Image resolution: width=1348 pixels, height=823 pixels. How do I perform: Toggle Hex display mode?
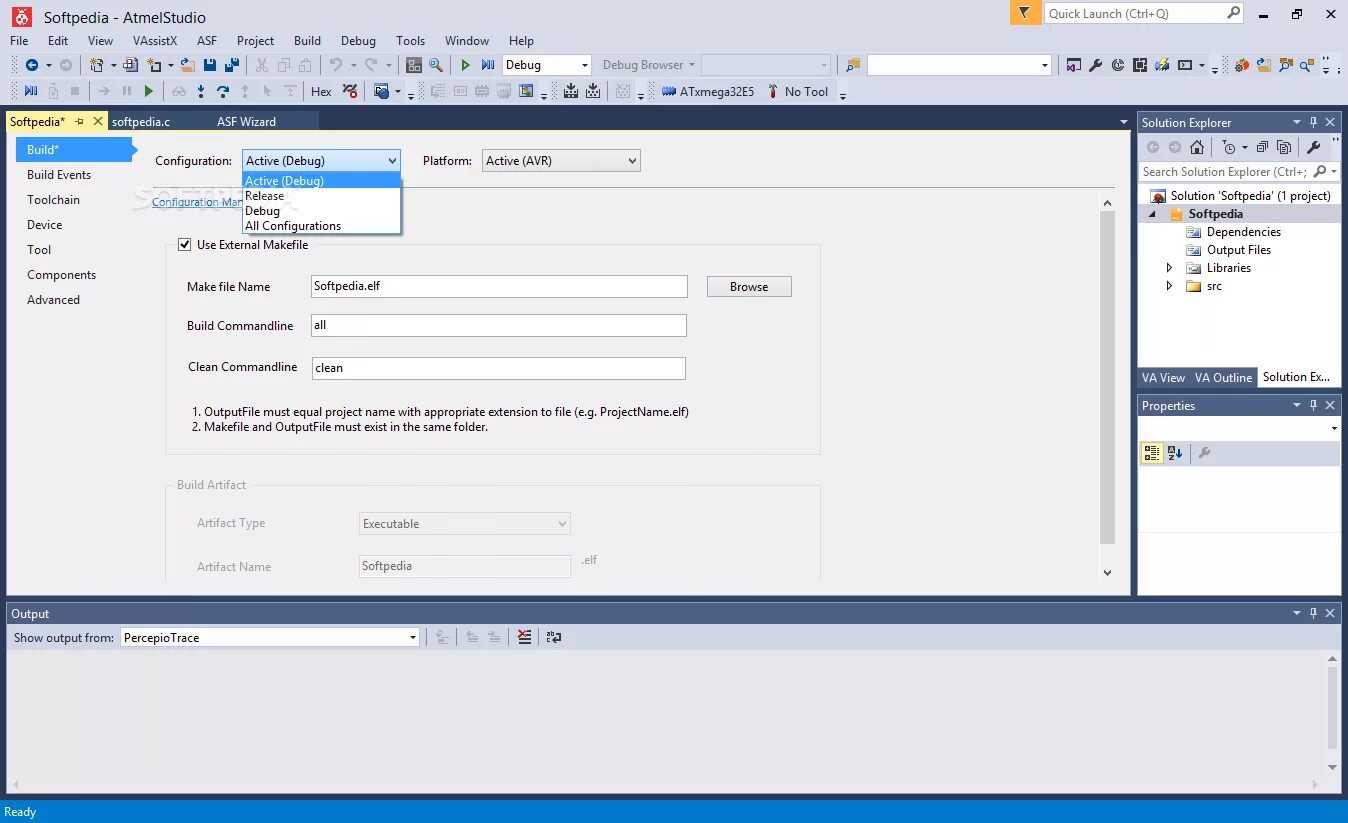click(x=321, y=91)
